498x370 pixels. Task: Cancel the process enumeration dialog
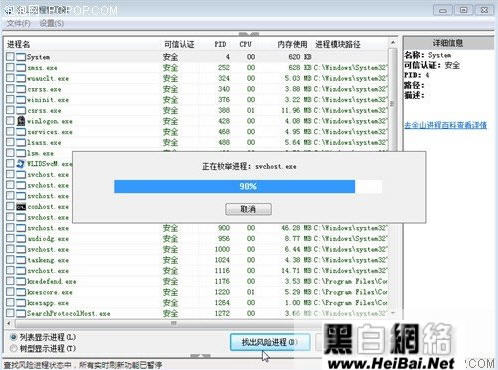[248, 209]
